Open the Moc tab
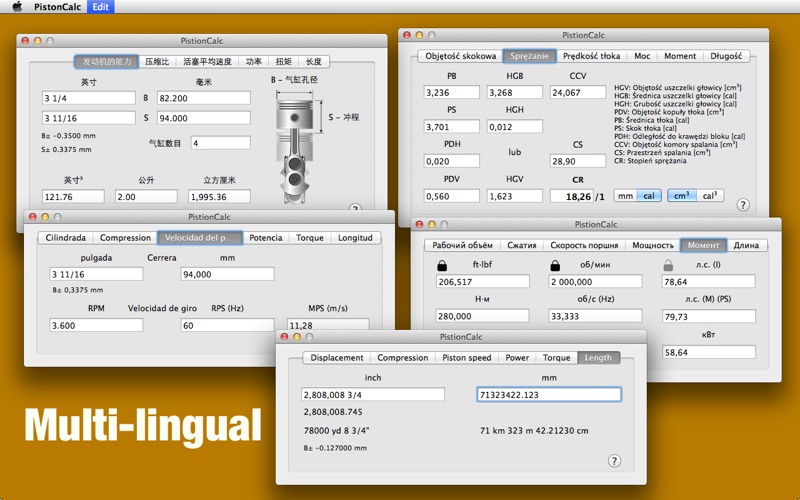Screen dimensions: 800x500 642,56
